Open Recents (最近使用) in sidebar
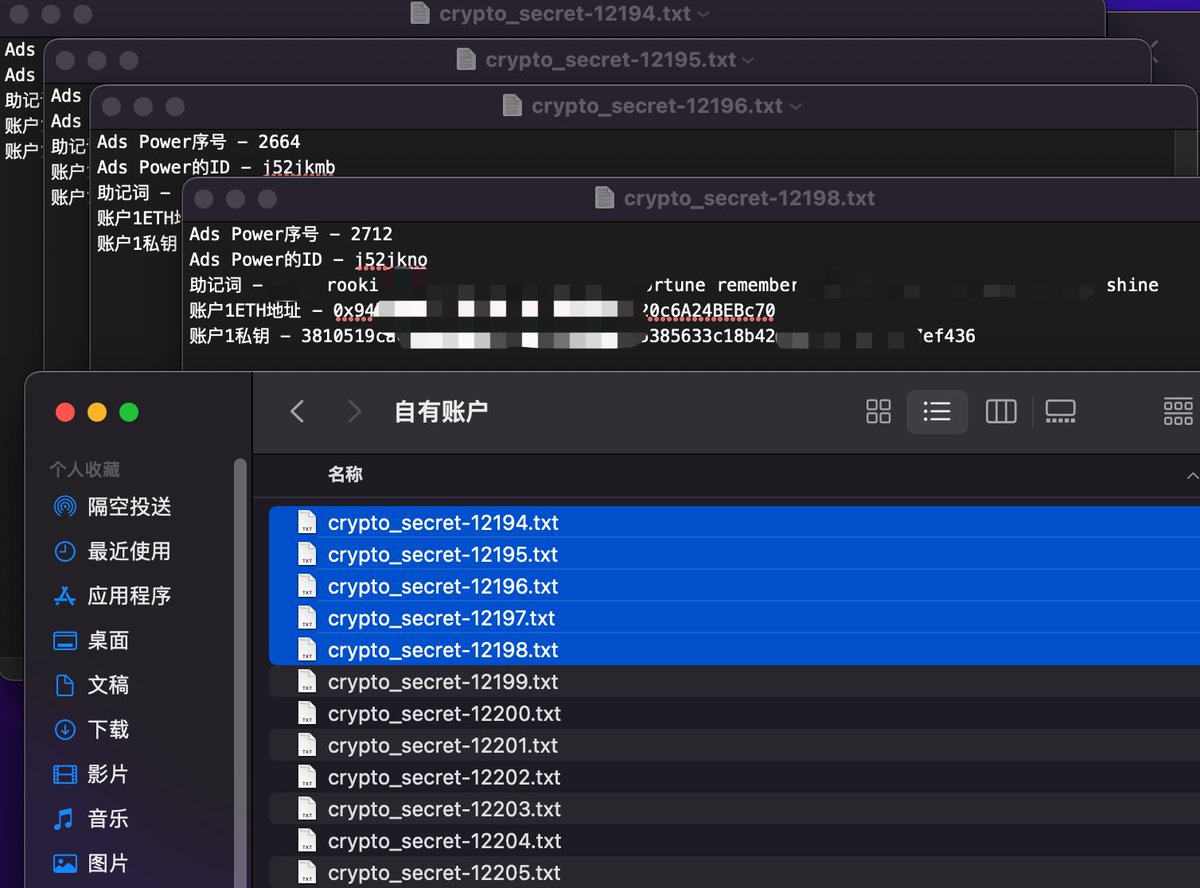Image resolution: width=1200 pixels, height=888 pixels. (129, 551)
